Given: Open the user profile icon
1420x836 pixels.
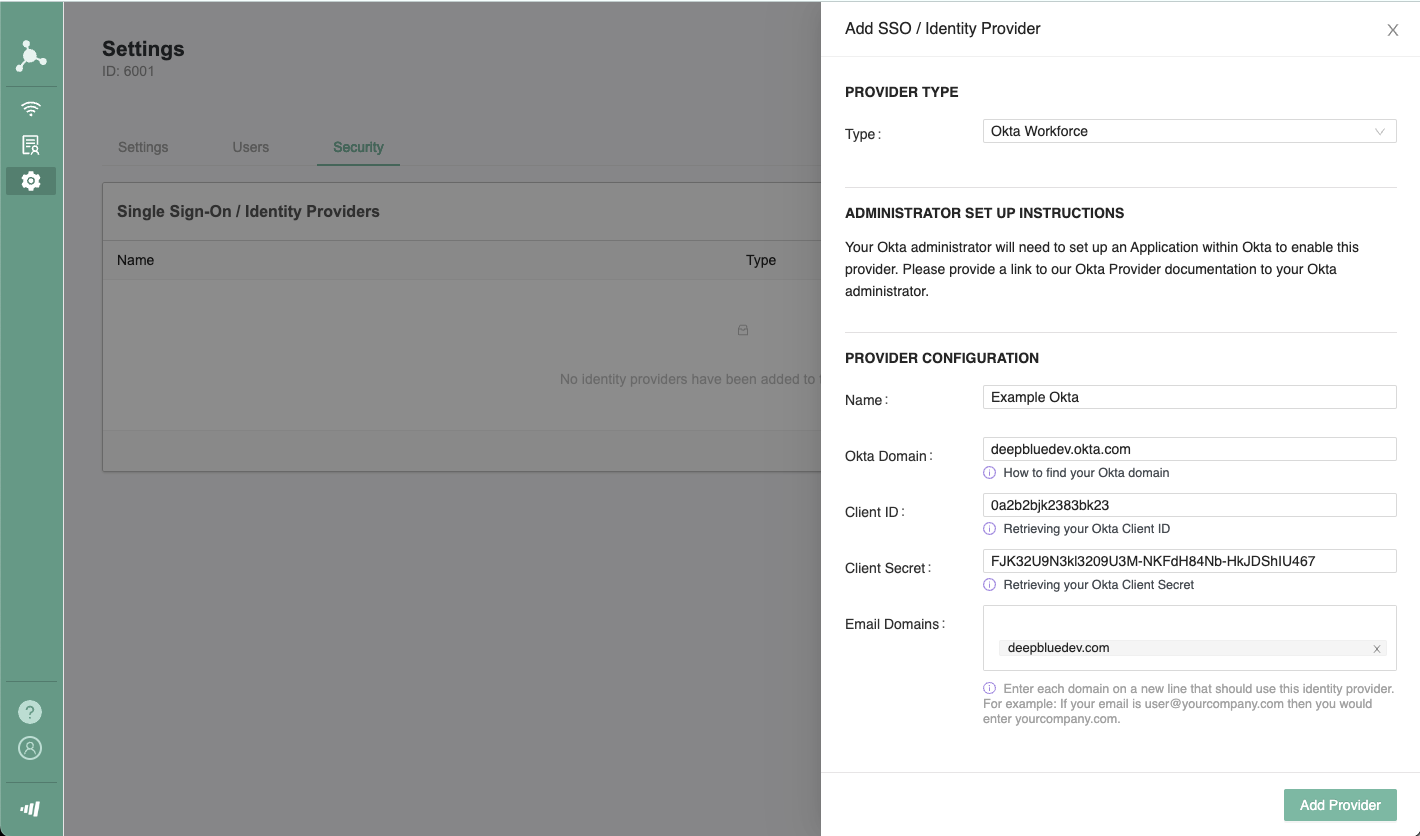Looking at the screenshot, I should coord(31,748).
